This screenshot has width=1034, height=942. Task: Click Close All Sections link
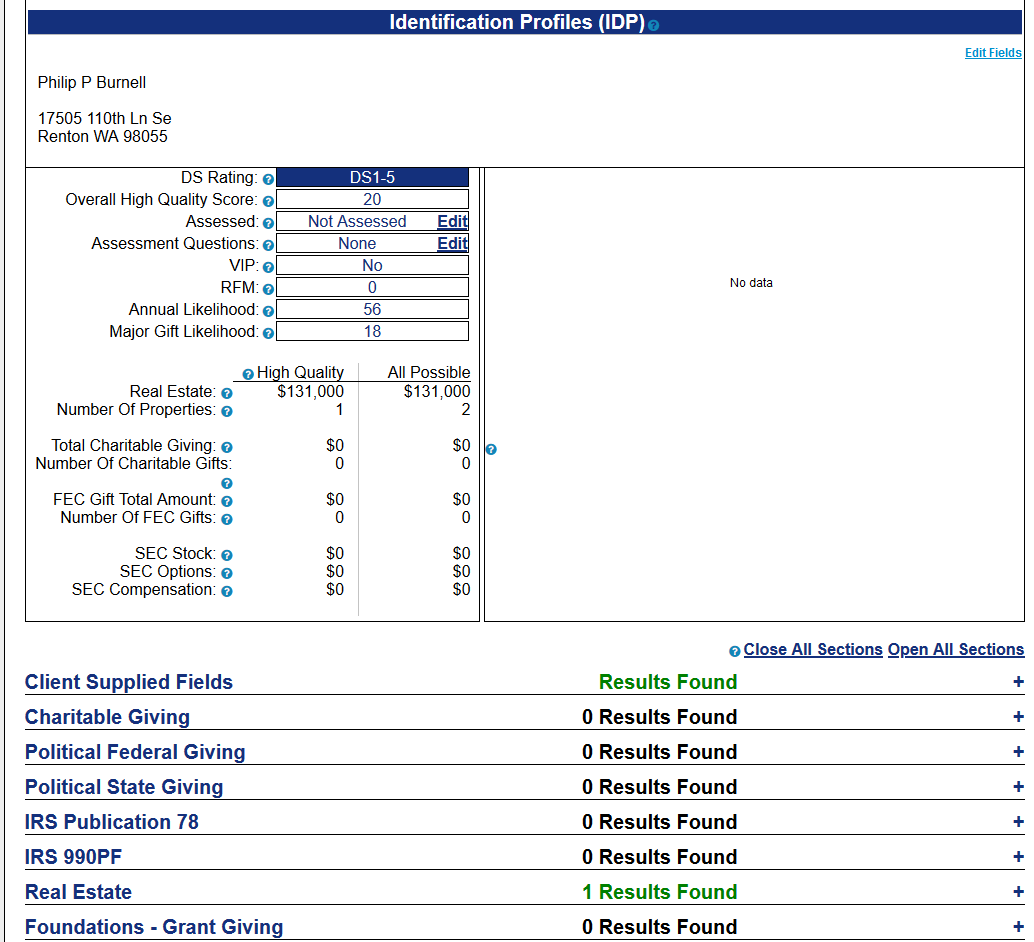tap(812, 650)
